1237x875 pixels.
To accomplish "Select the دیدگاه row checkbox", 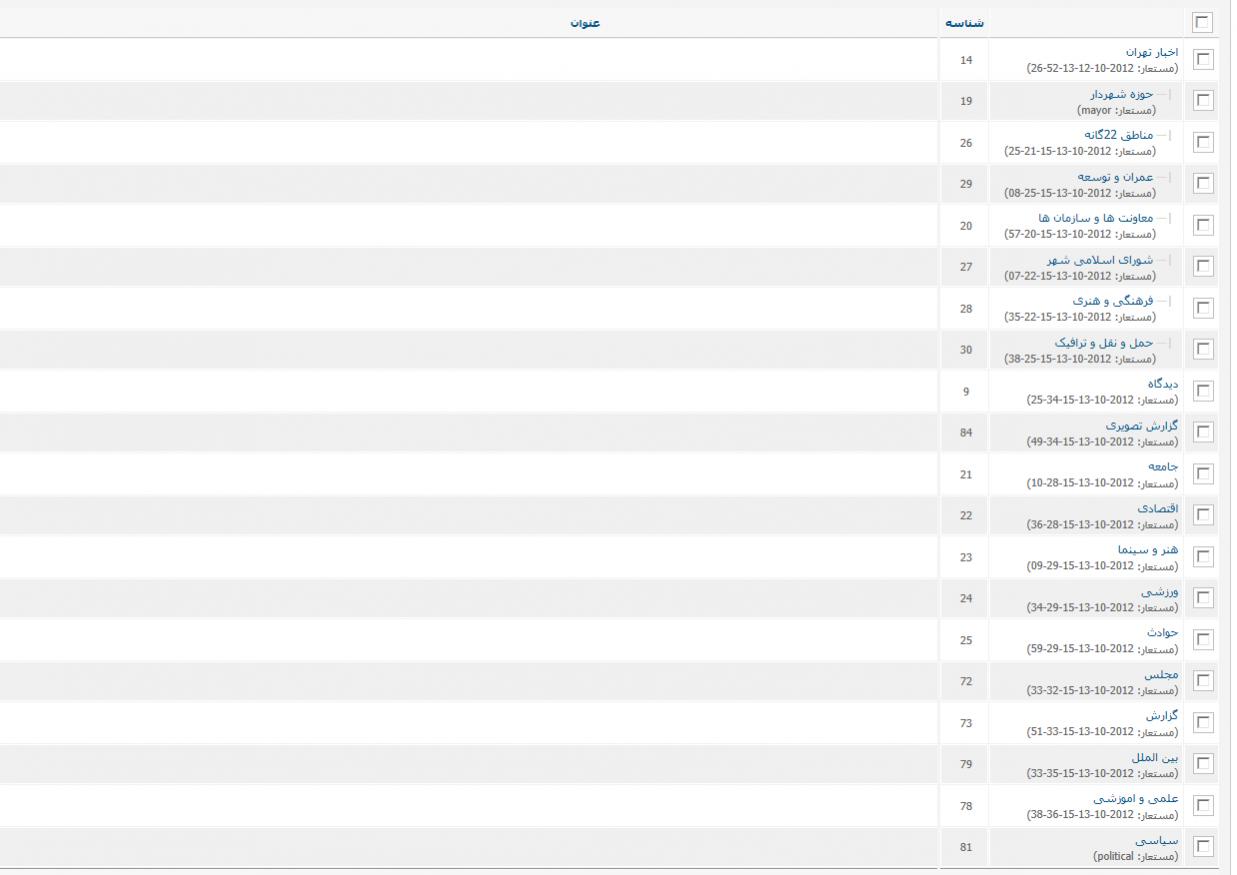I will [x=1204, y=391].
